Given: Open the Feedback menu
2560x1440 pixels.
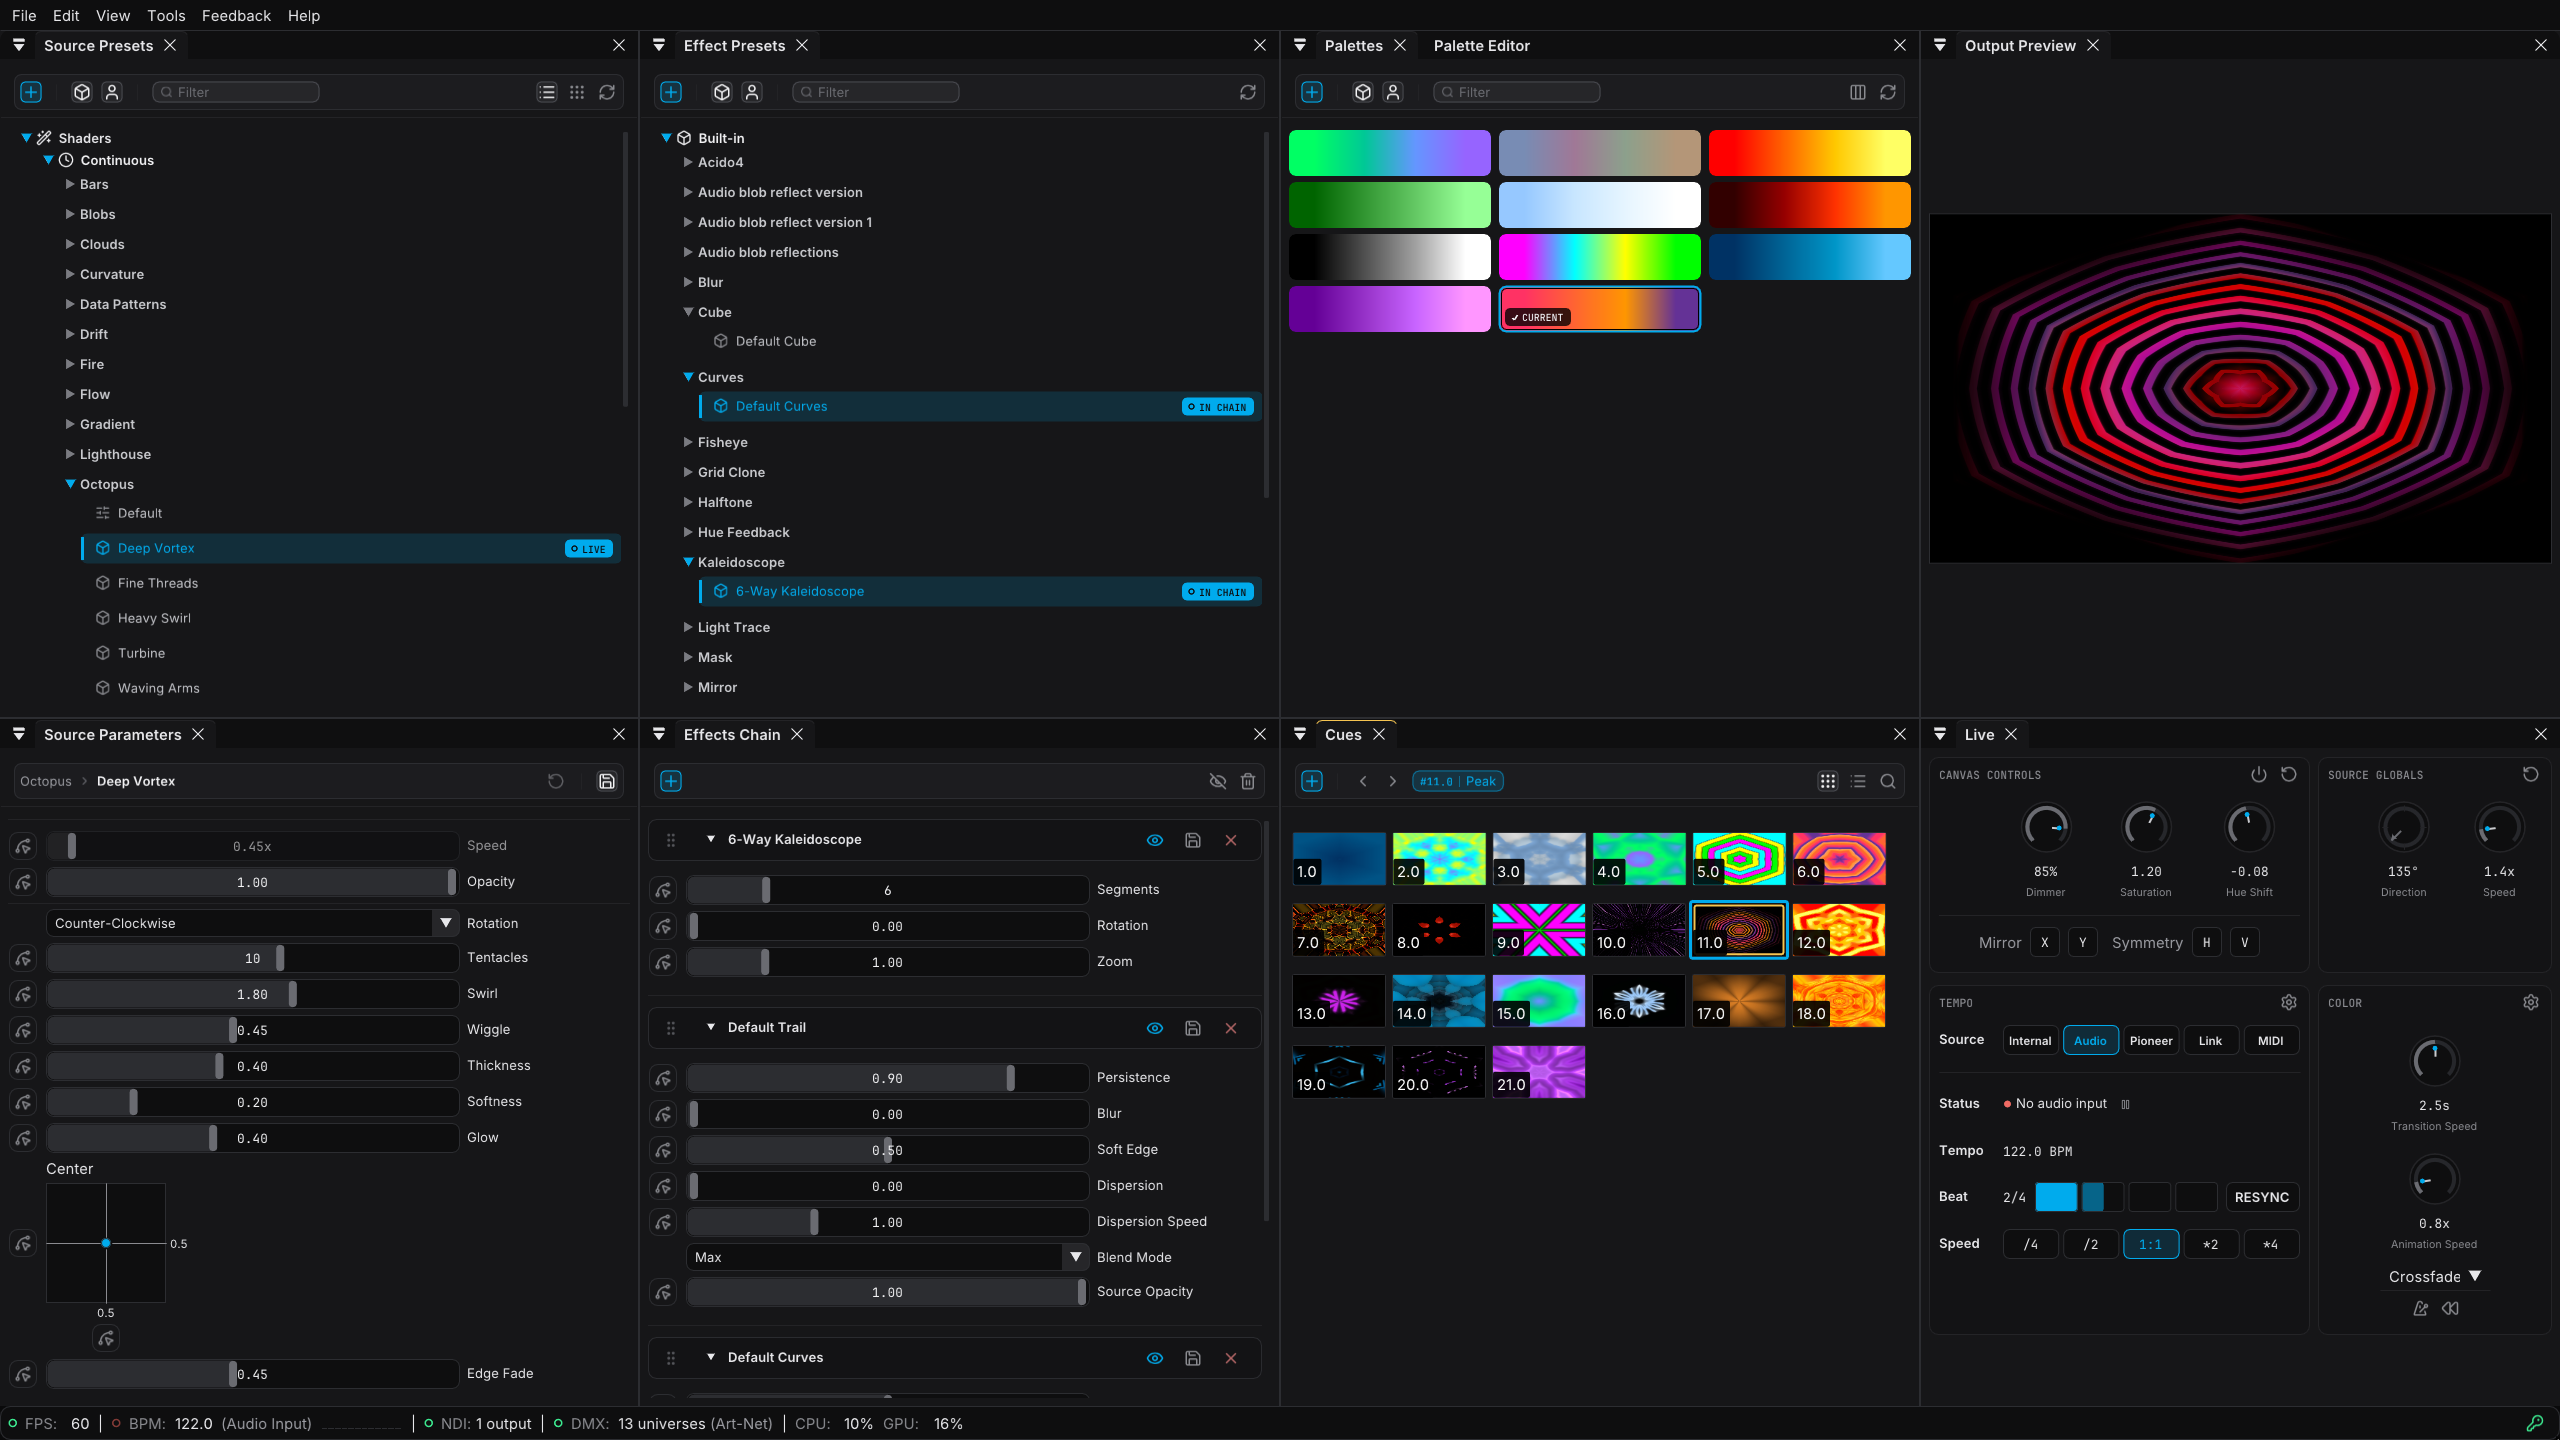Looking at the screenshot, I should pos(236,15).
